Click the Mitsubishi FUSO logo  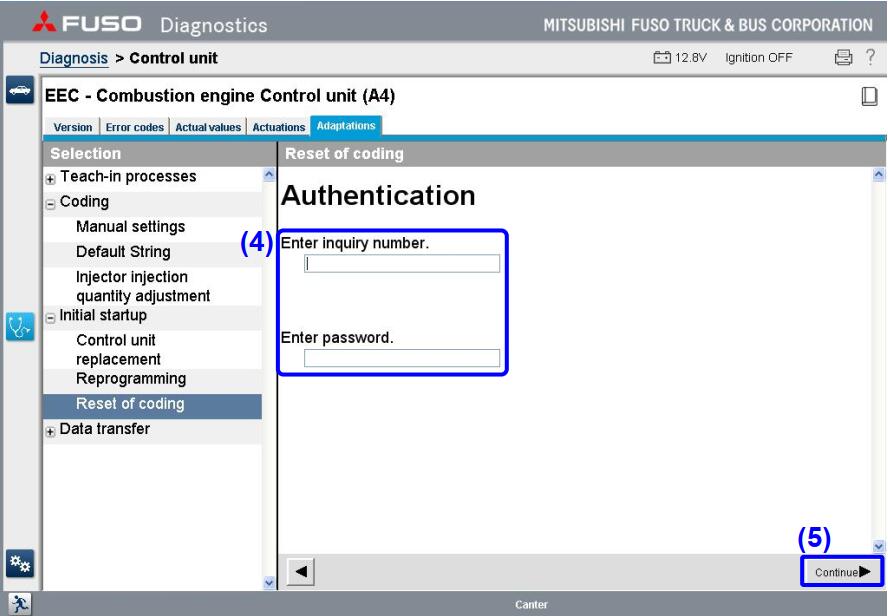(87, 23)
